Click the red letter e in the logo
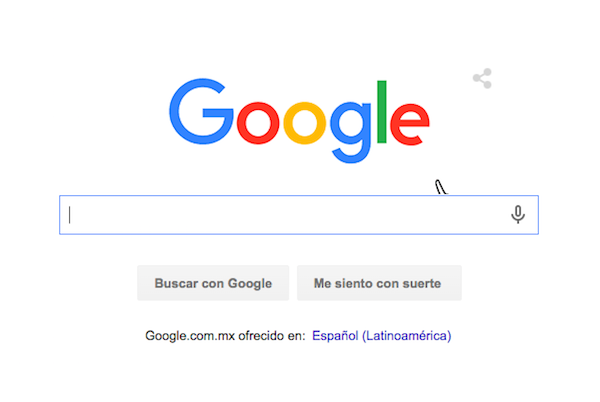Viewport: 600px width, 402px height. click(x=410, y=124)
